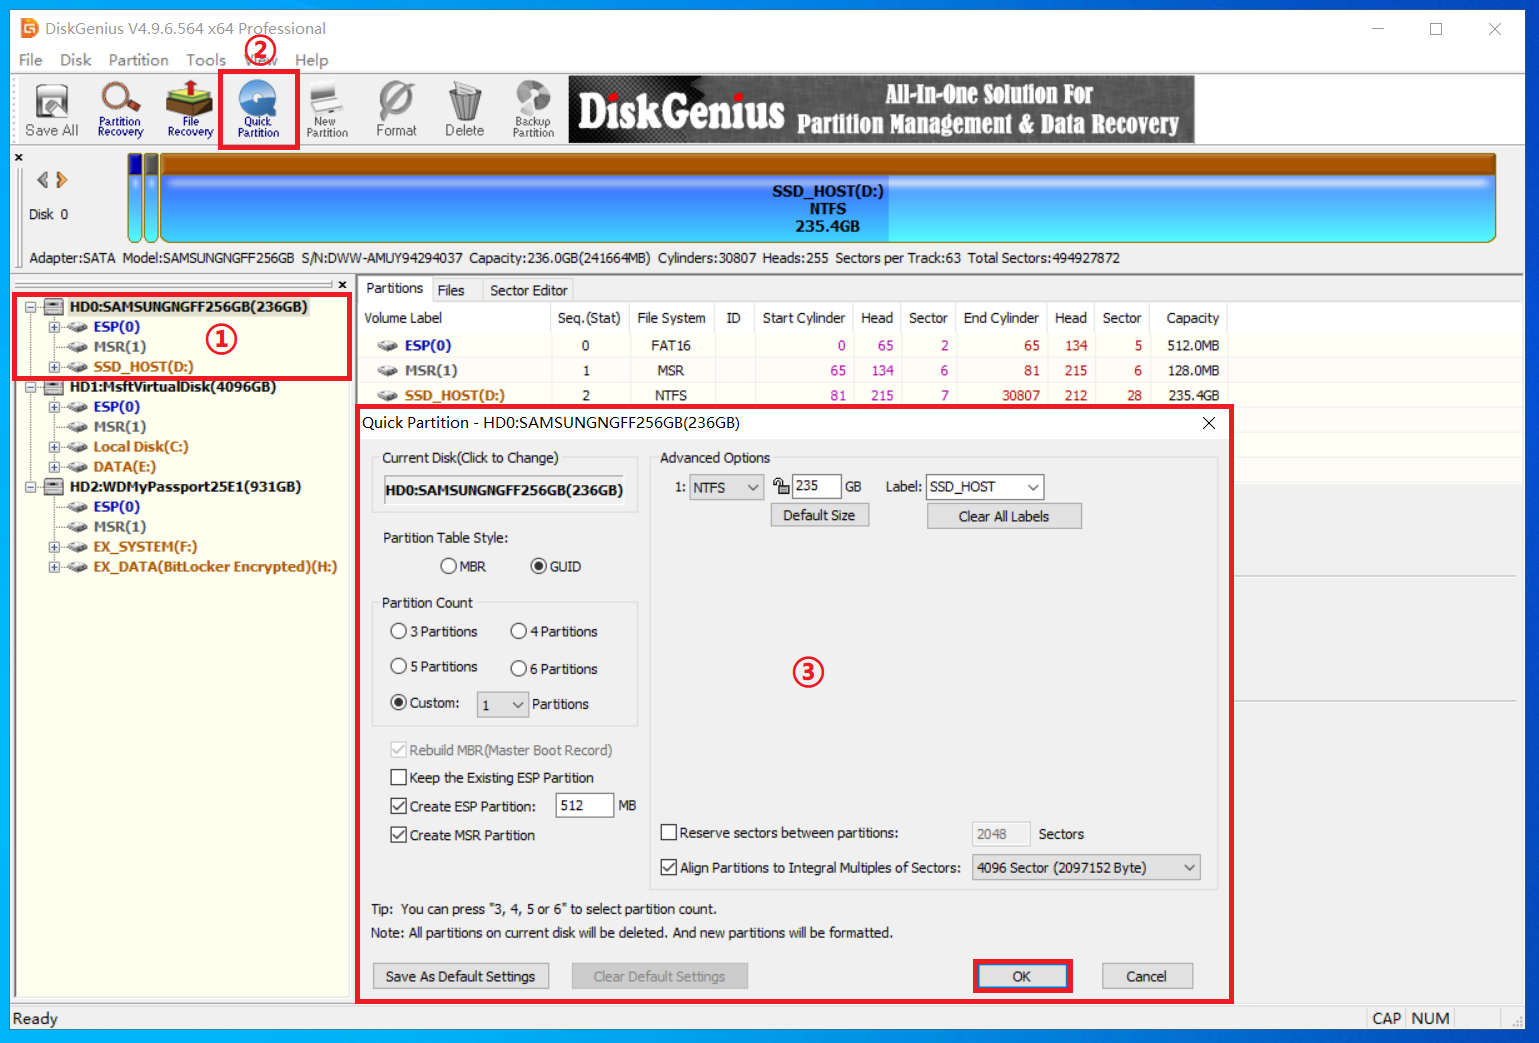1539x1043 pixels.
Task: Expand the EX_SYSTEM(F:) tree node
Action: [x=54, y=547]
